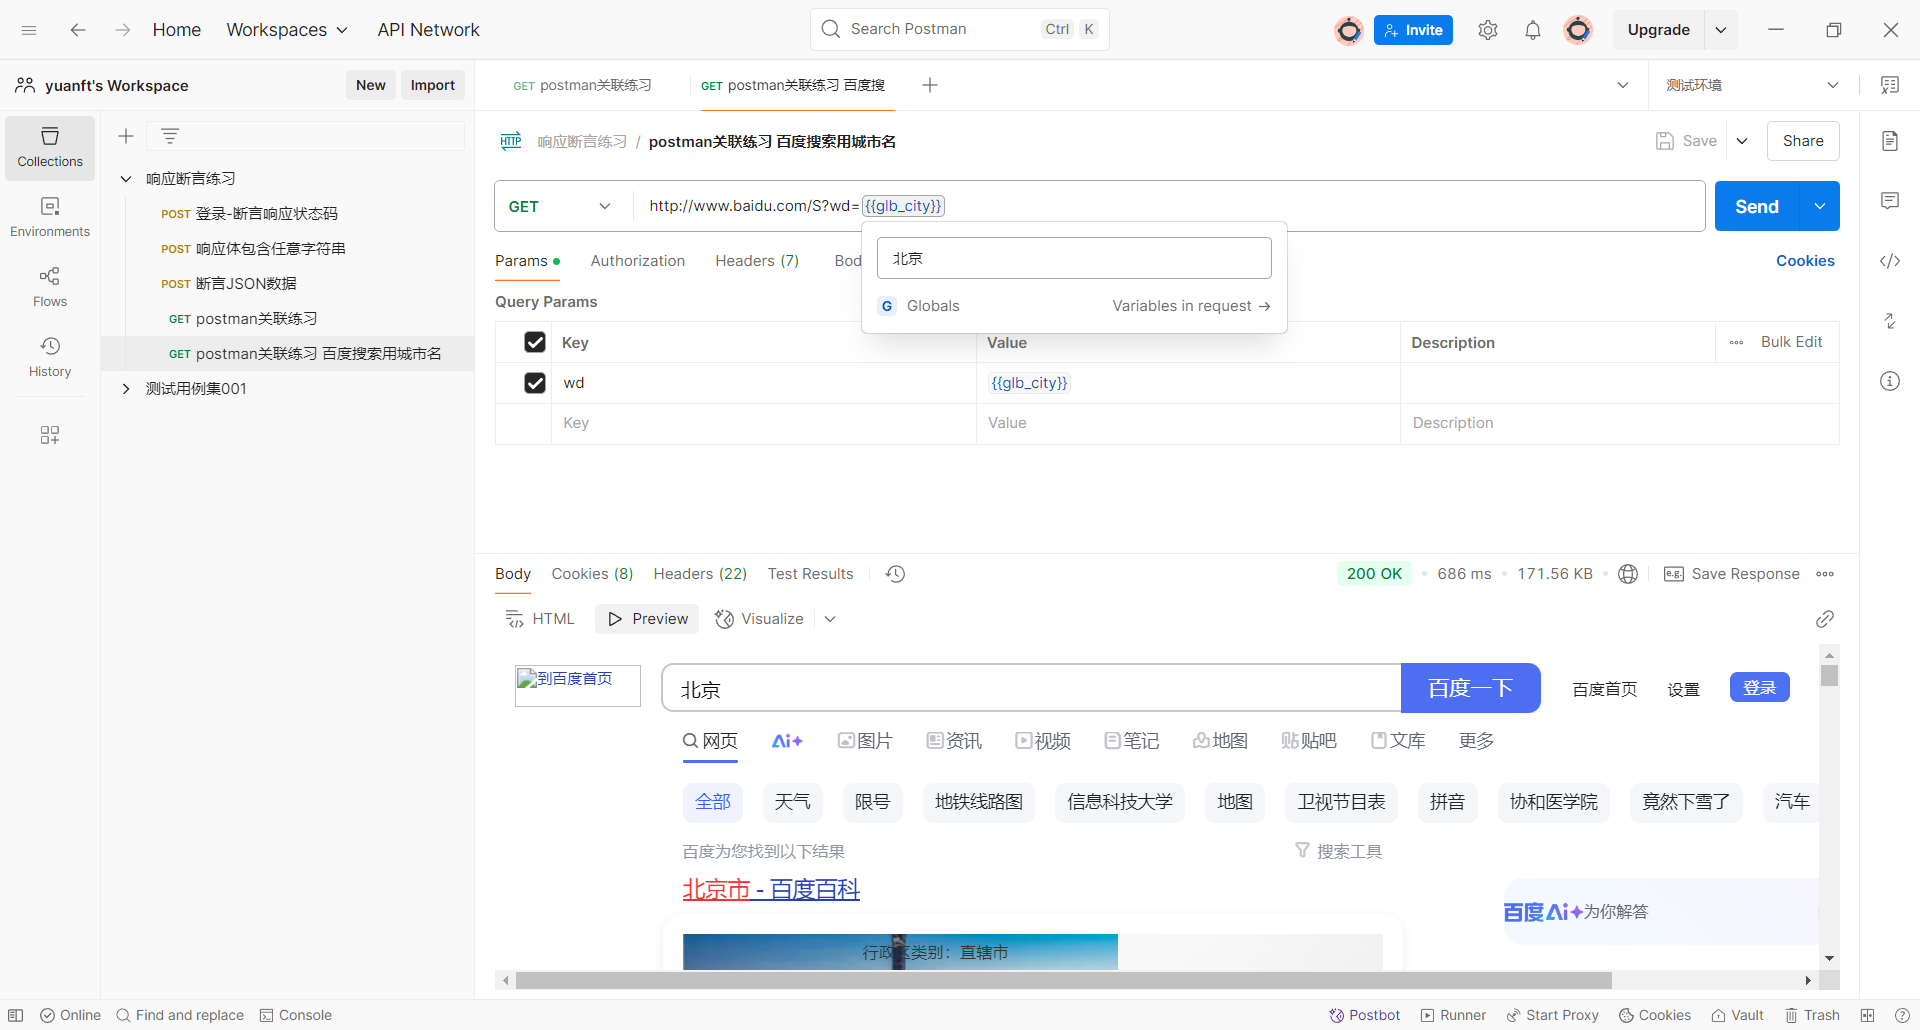Click the Send button
The height and width of the screenshot is (1030, 1920).
pyautogui.click(x=1757, y=206)
